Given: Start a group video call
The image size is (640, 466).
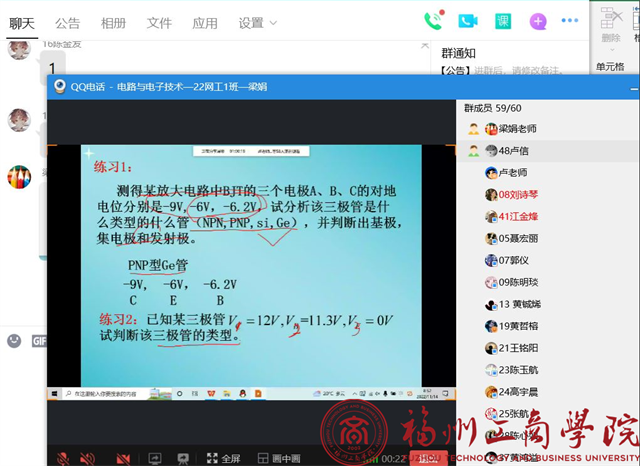Looking at the screenshot, I should 467,21.
